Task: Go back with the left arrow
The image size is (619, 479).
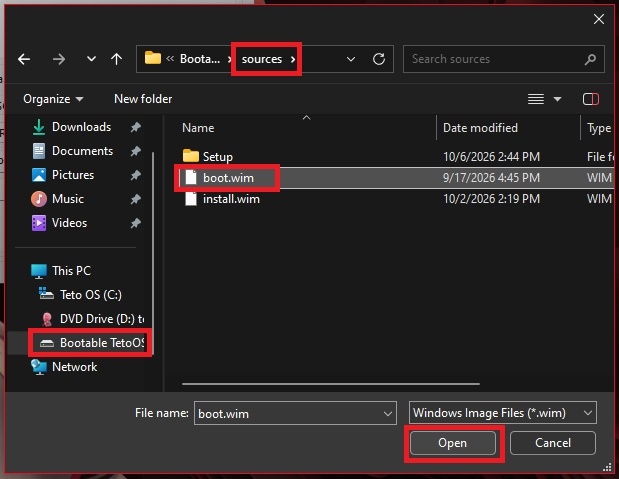Action: [x=24, y=59]
